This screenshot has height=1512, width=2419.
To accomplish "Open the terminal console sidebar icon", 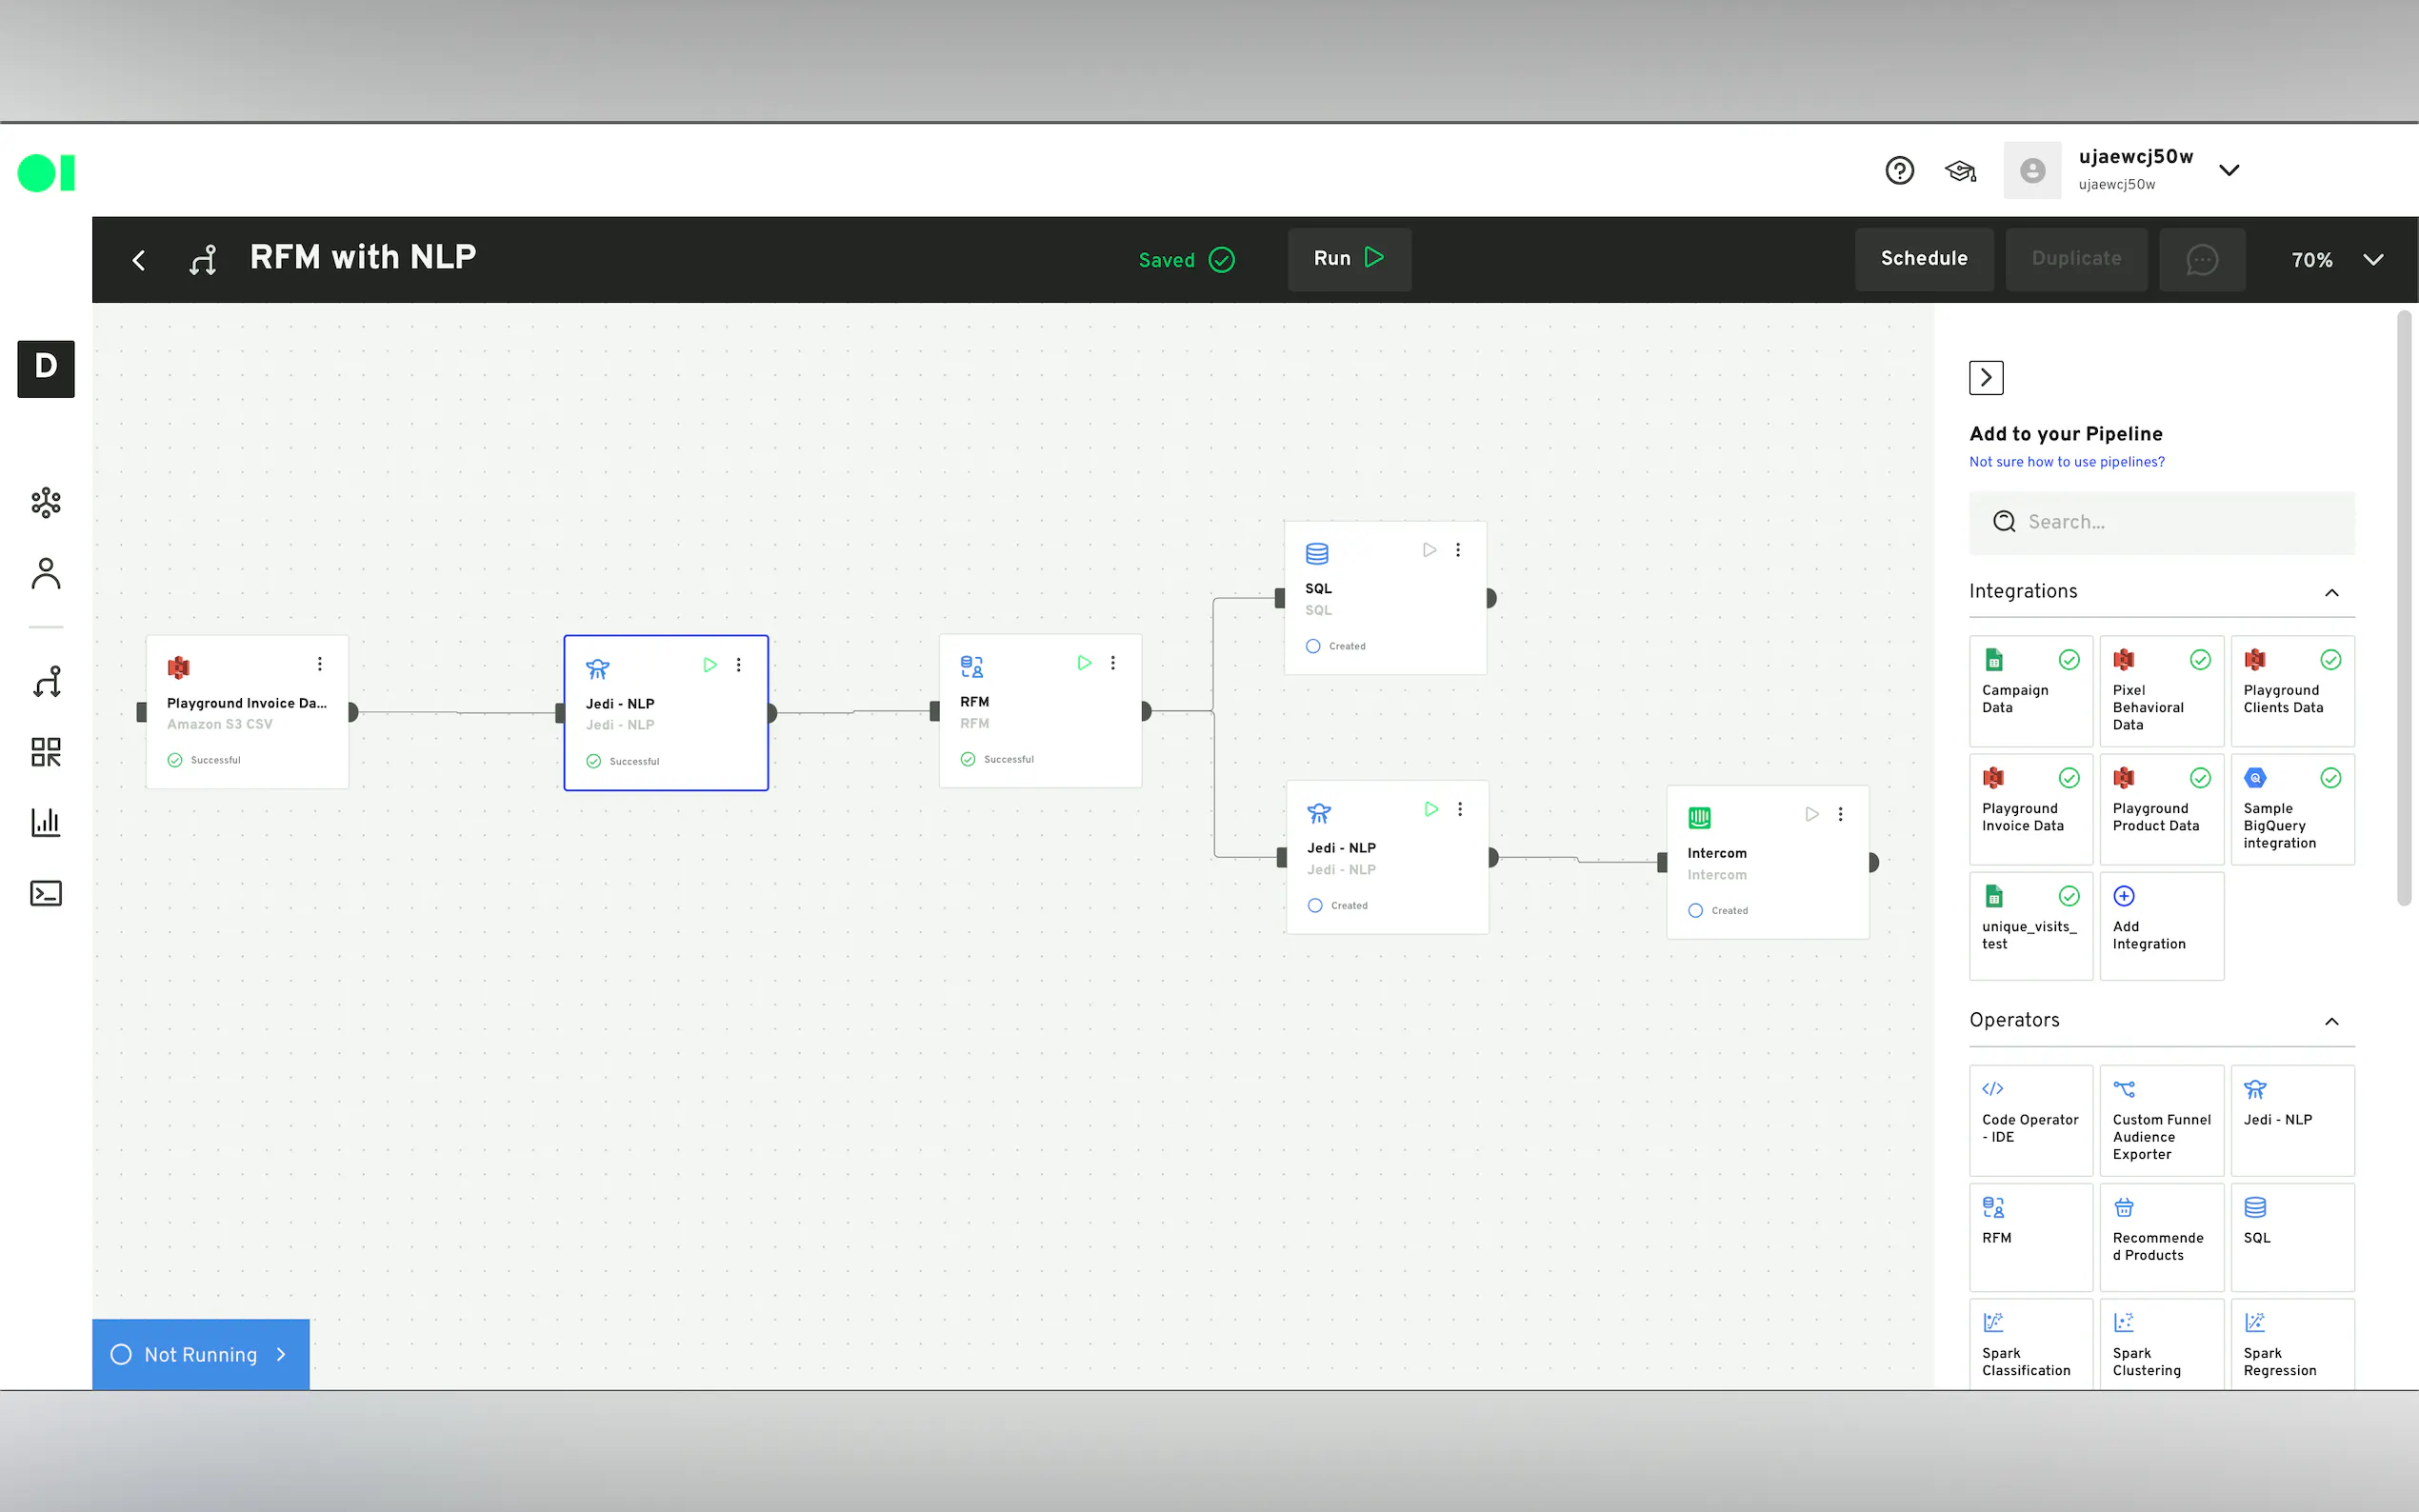I will click(x=46, y=893).
